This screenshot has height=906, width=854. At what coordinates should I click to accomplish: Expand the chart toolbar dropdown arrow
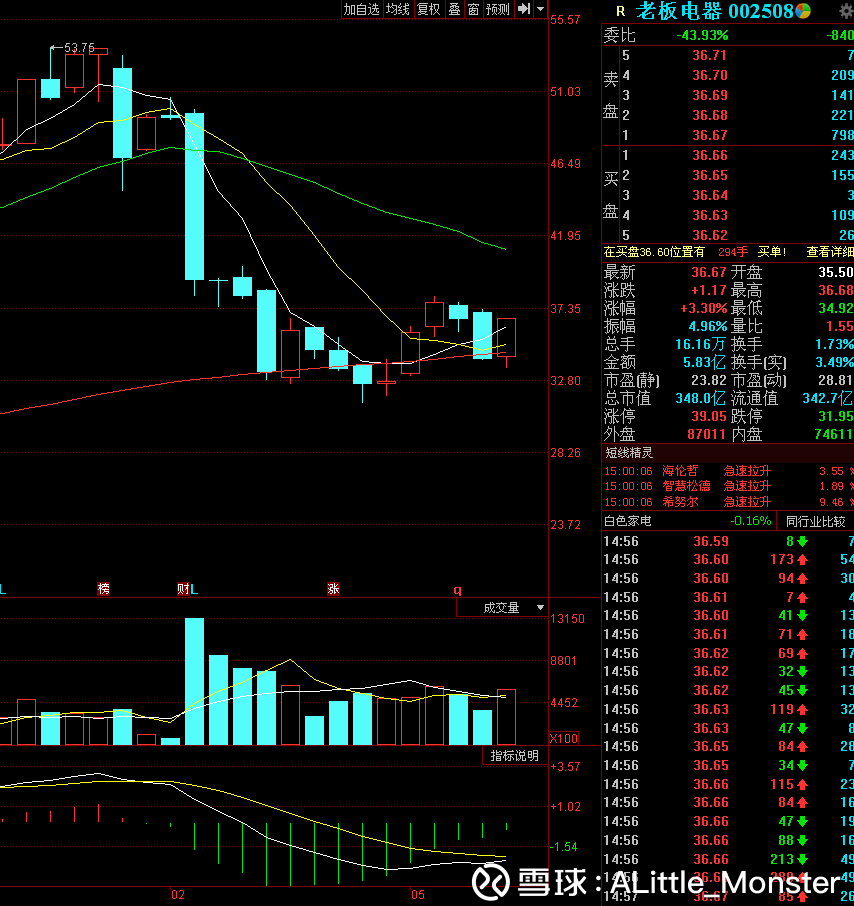pos(540,9)
